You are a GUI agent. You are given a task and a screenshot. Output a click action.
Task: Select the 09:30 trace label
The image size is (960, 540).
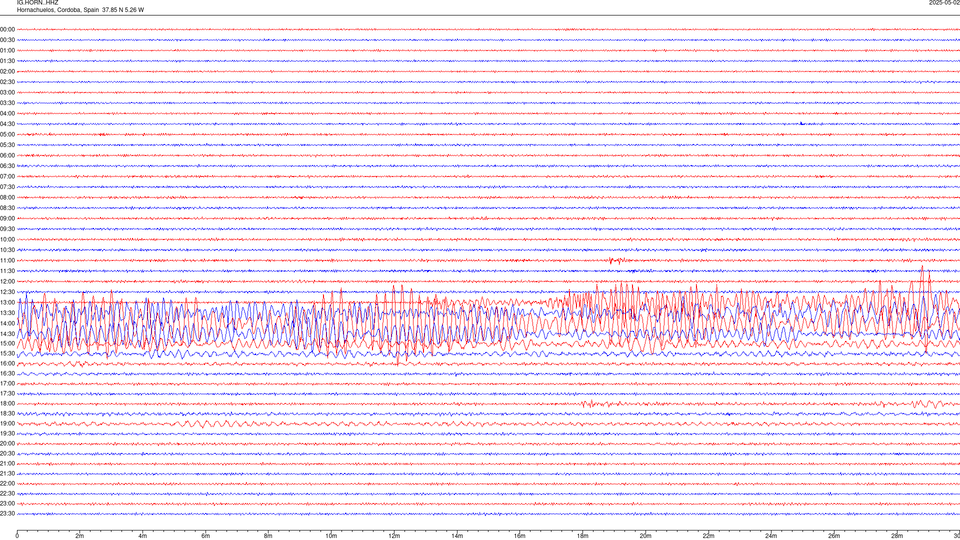pos(7,229)
